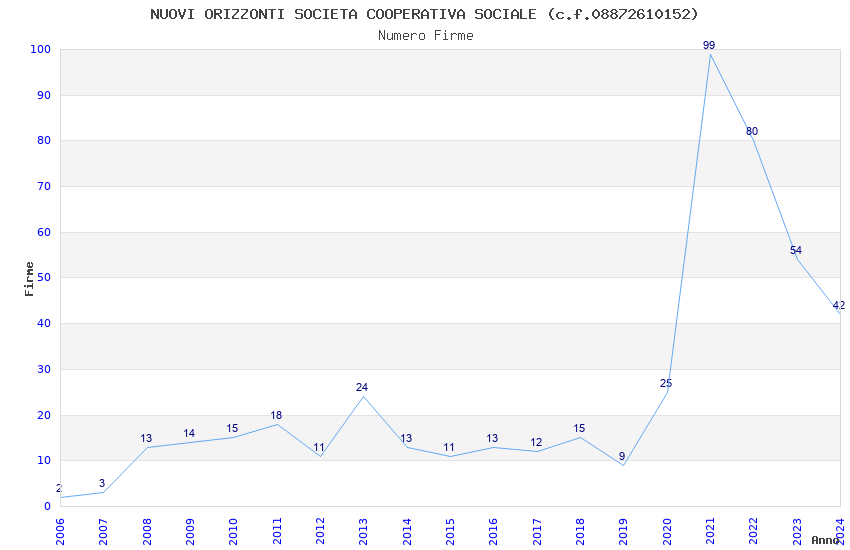Select the data label 42 for 2024

(839, 306)
